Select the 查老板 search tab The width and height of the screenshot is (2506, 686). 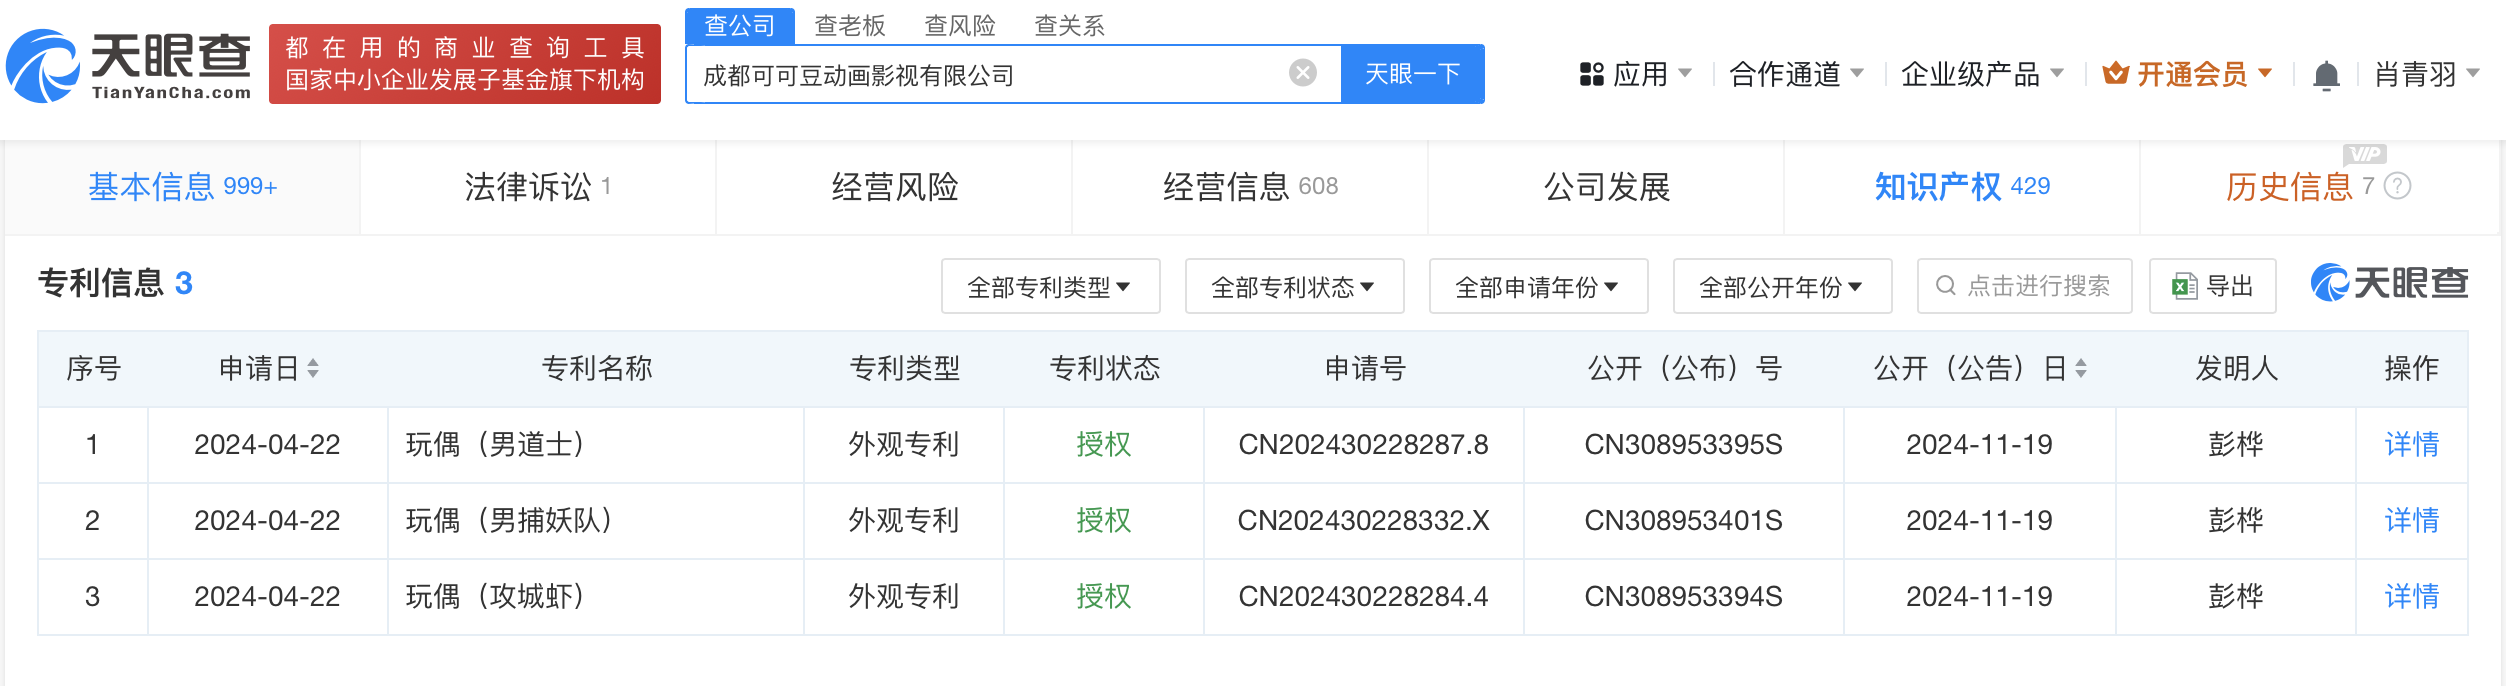(850, 26)
